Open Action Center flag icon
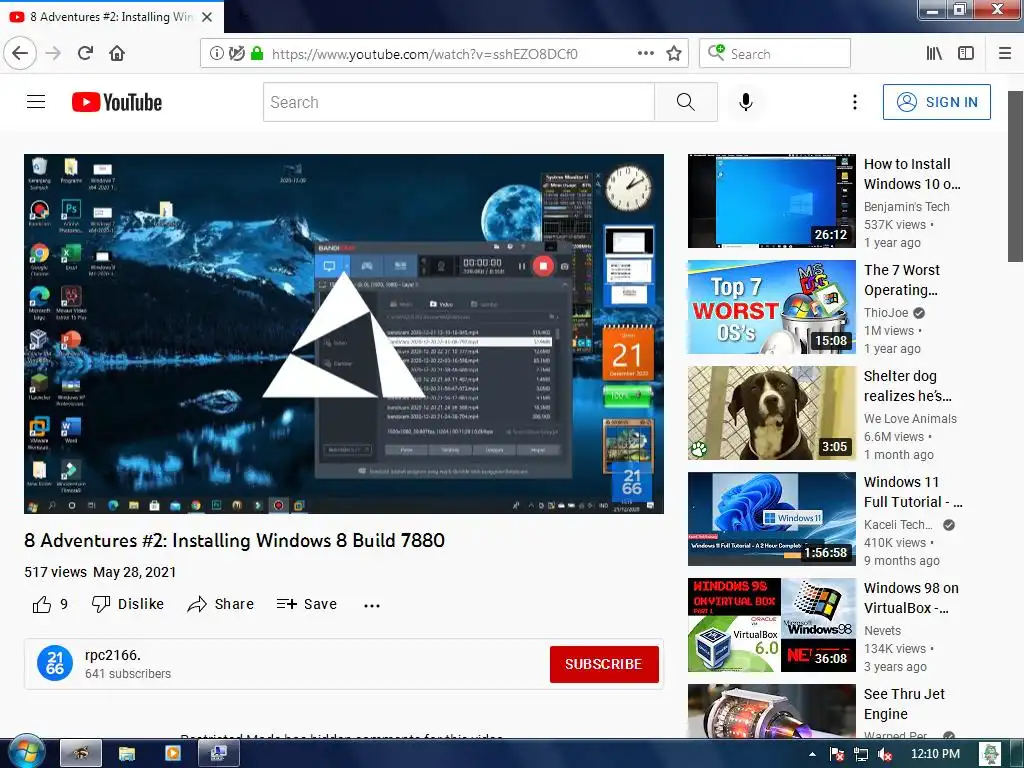 click(x=837, y=754)
